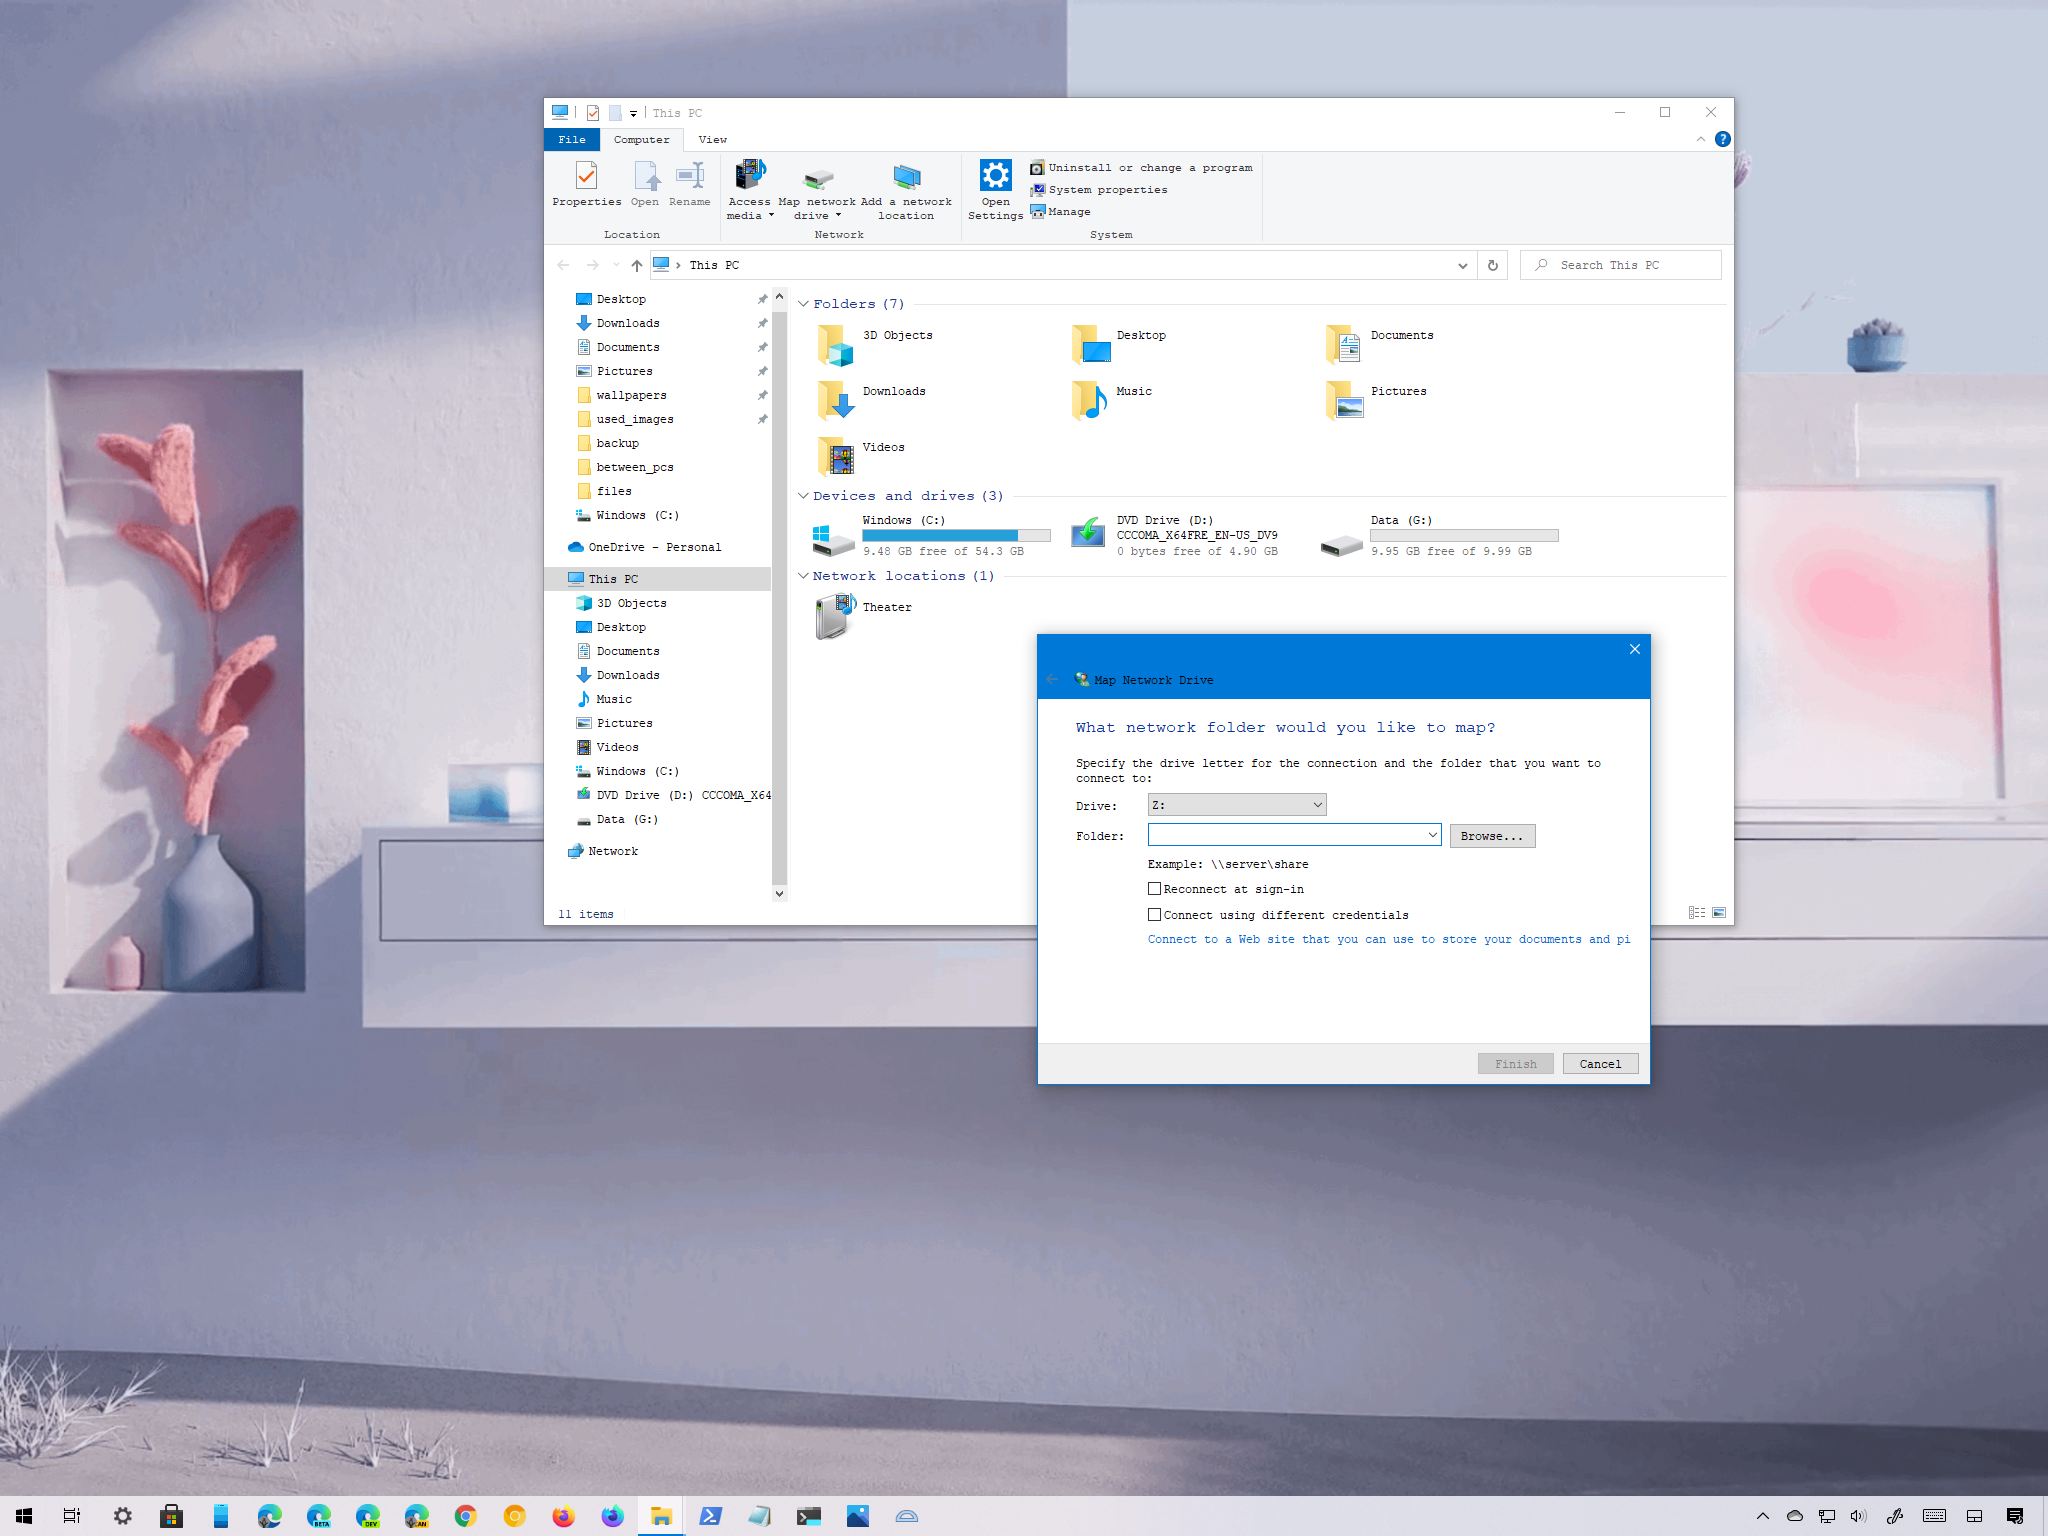Click the Folder input field
Viewport: 2048px width, 1536px height.
pyautogui.click(x=1288, y=836)
